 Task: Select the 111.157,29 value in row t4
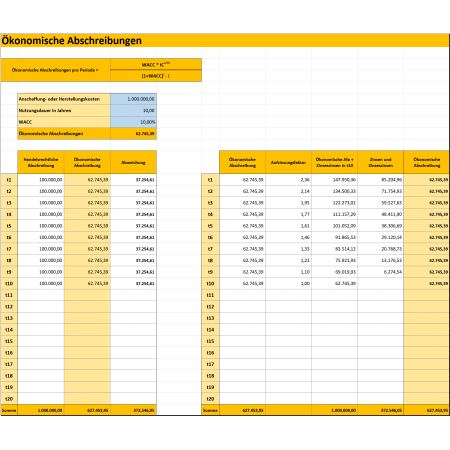pos(335,214)
